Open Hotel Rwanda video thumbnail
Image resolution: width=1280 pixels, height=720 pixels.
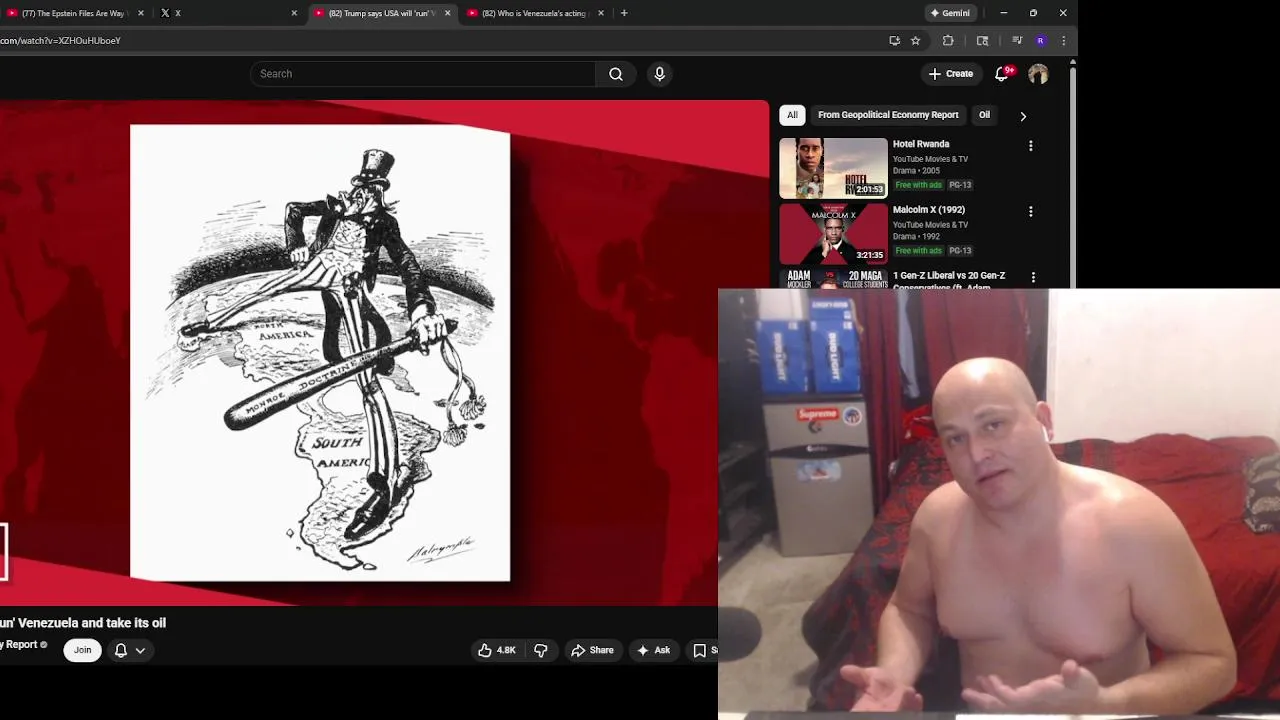pos(833,168)
